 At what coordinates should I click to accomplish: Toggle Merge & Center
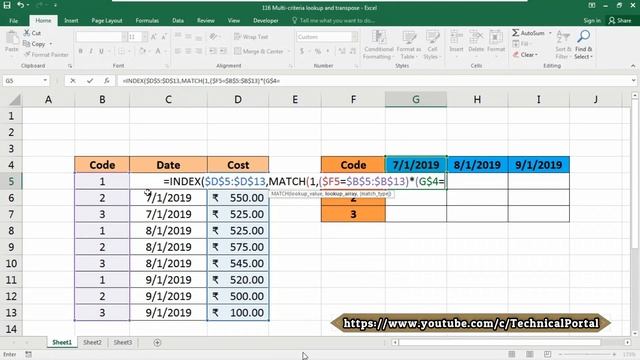(x=259, y=51)
